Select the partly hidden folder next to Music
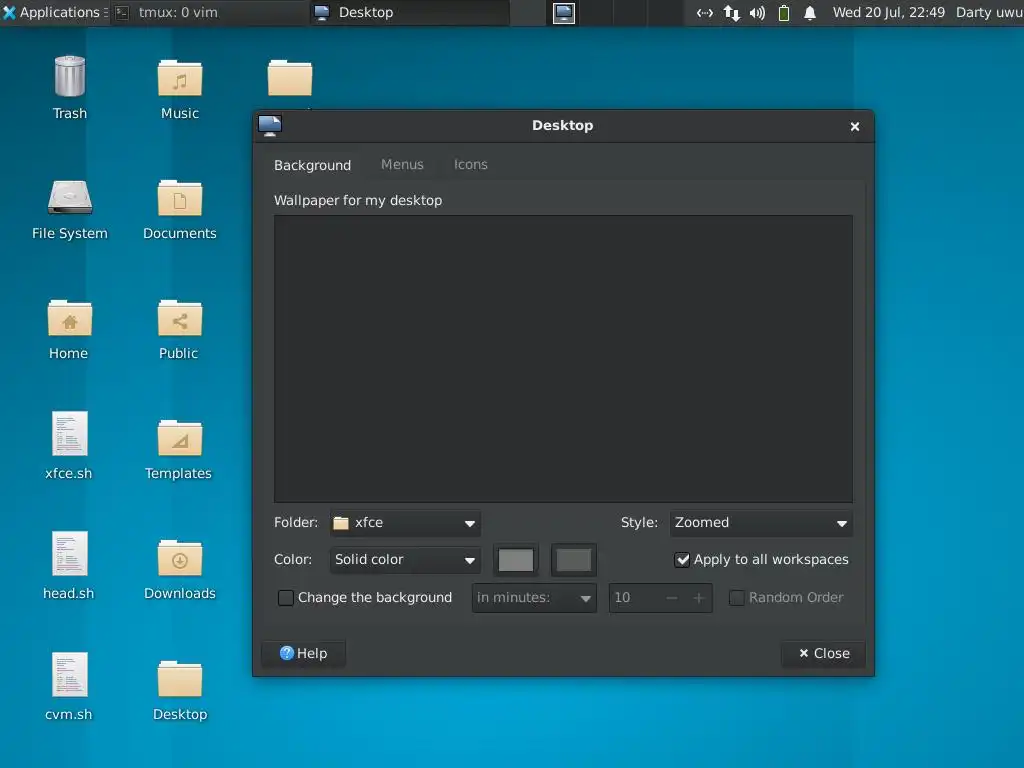 click(x=290, y=78)
